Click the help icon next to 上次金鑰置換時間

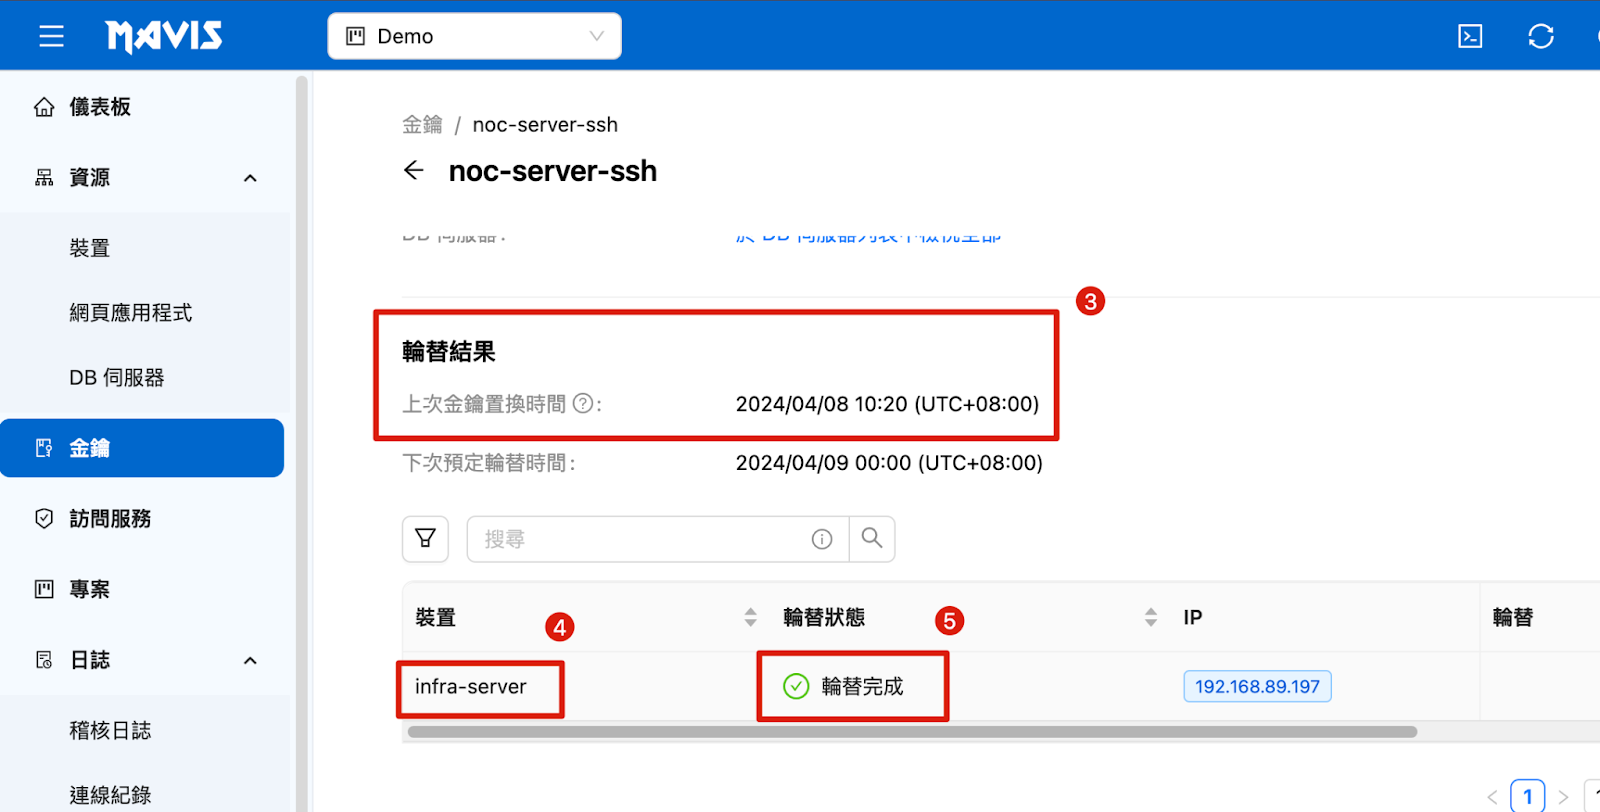(583, 404)
